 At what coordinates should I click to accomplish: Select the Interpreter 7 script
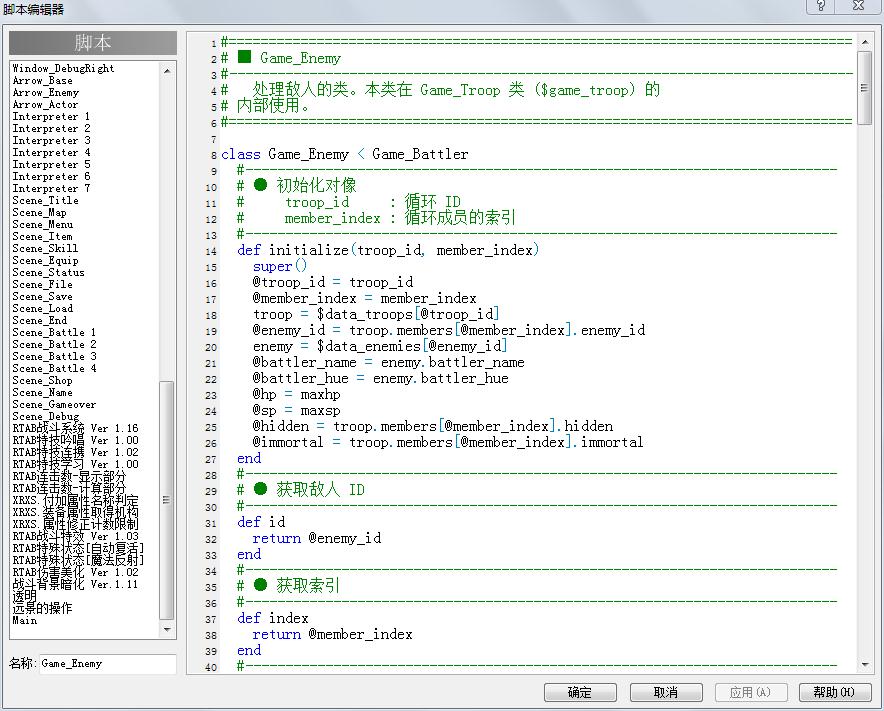[51, 189]
